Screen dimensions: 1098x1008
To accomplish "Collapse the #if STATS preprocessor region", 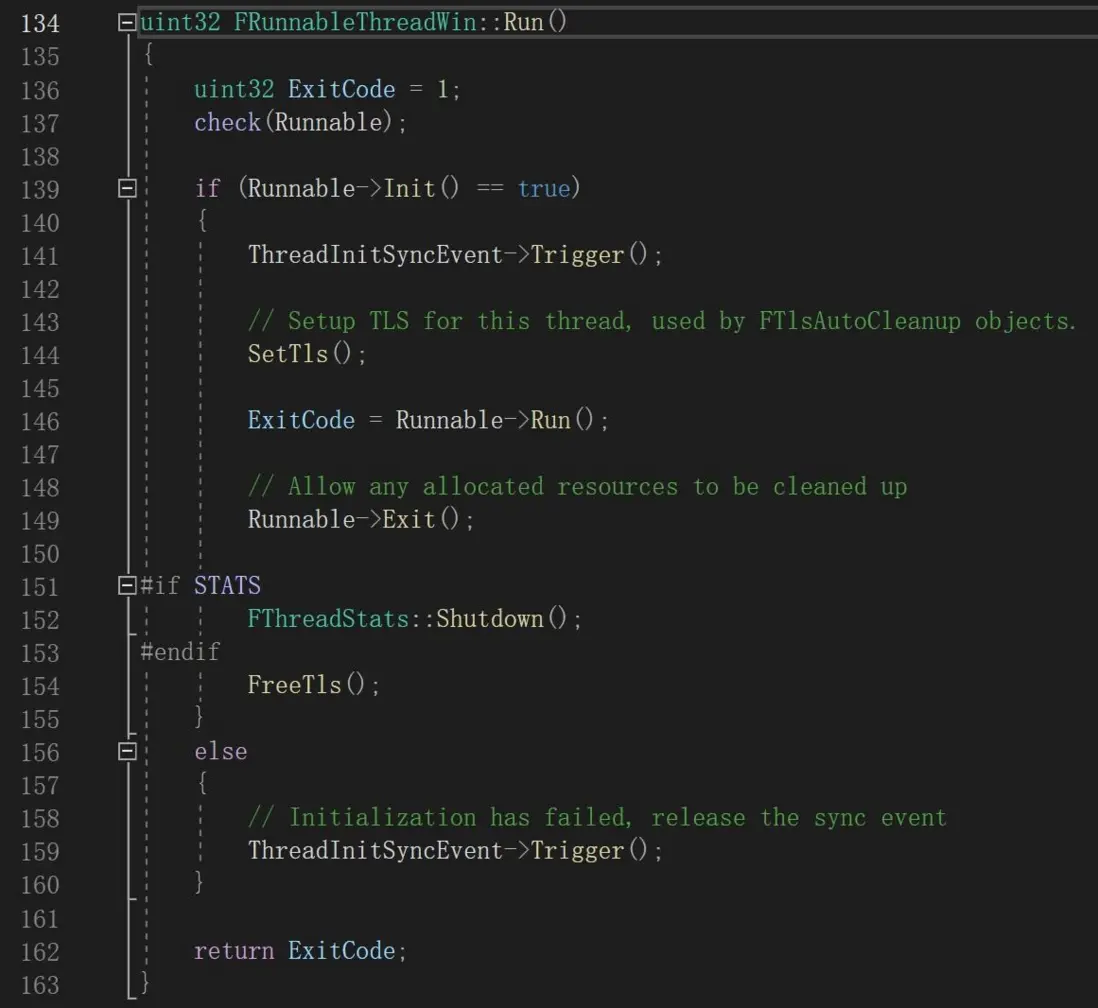I will (126, 585).
